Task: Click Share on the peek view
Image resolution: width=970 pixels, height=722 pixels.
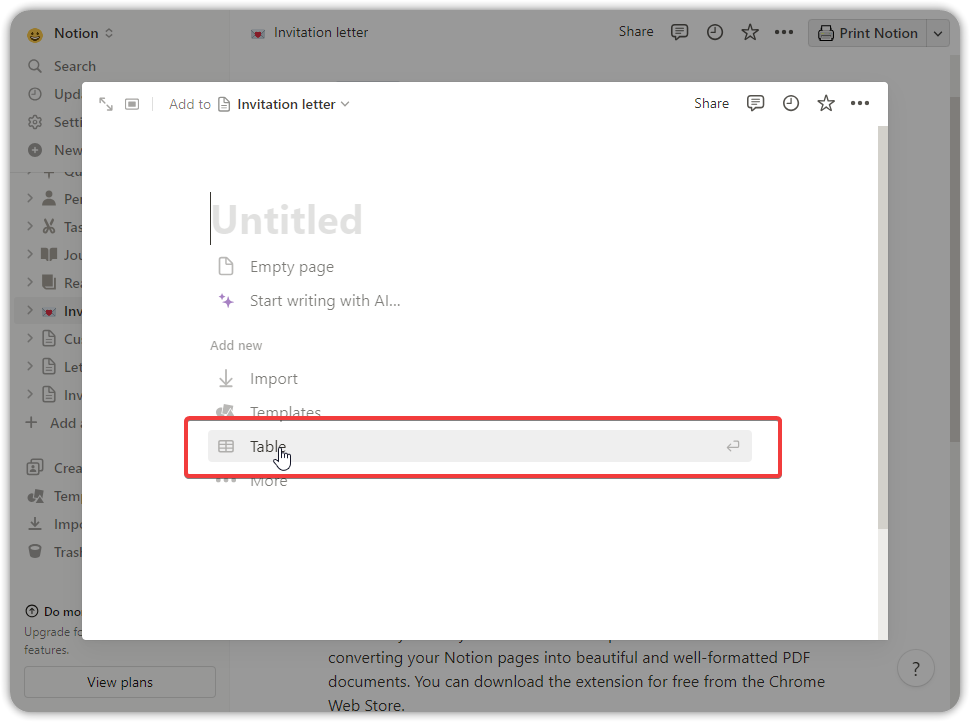Action: 711,103
